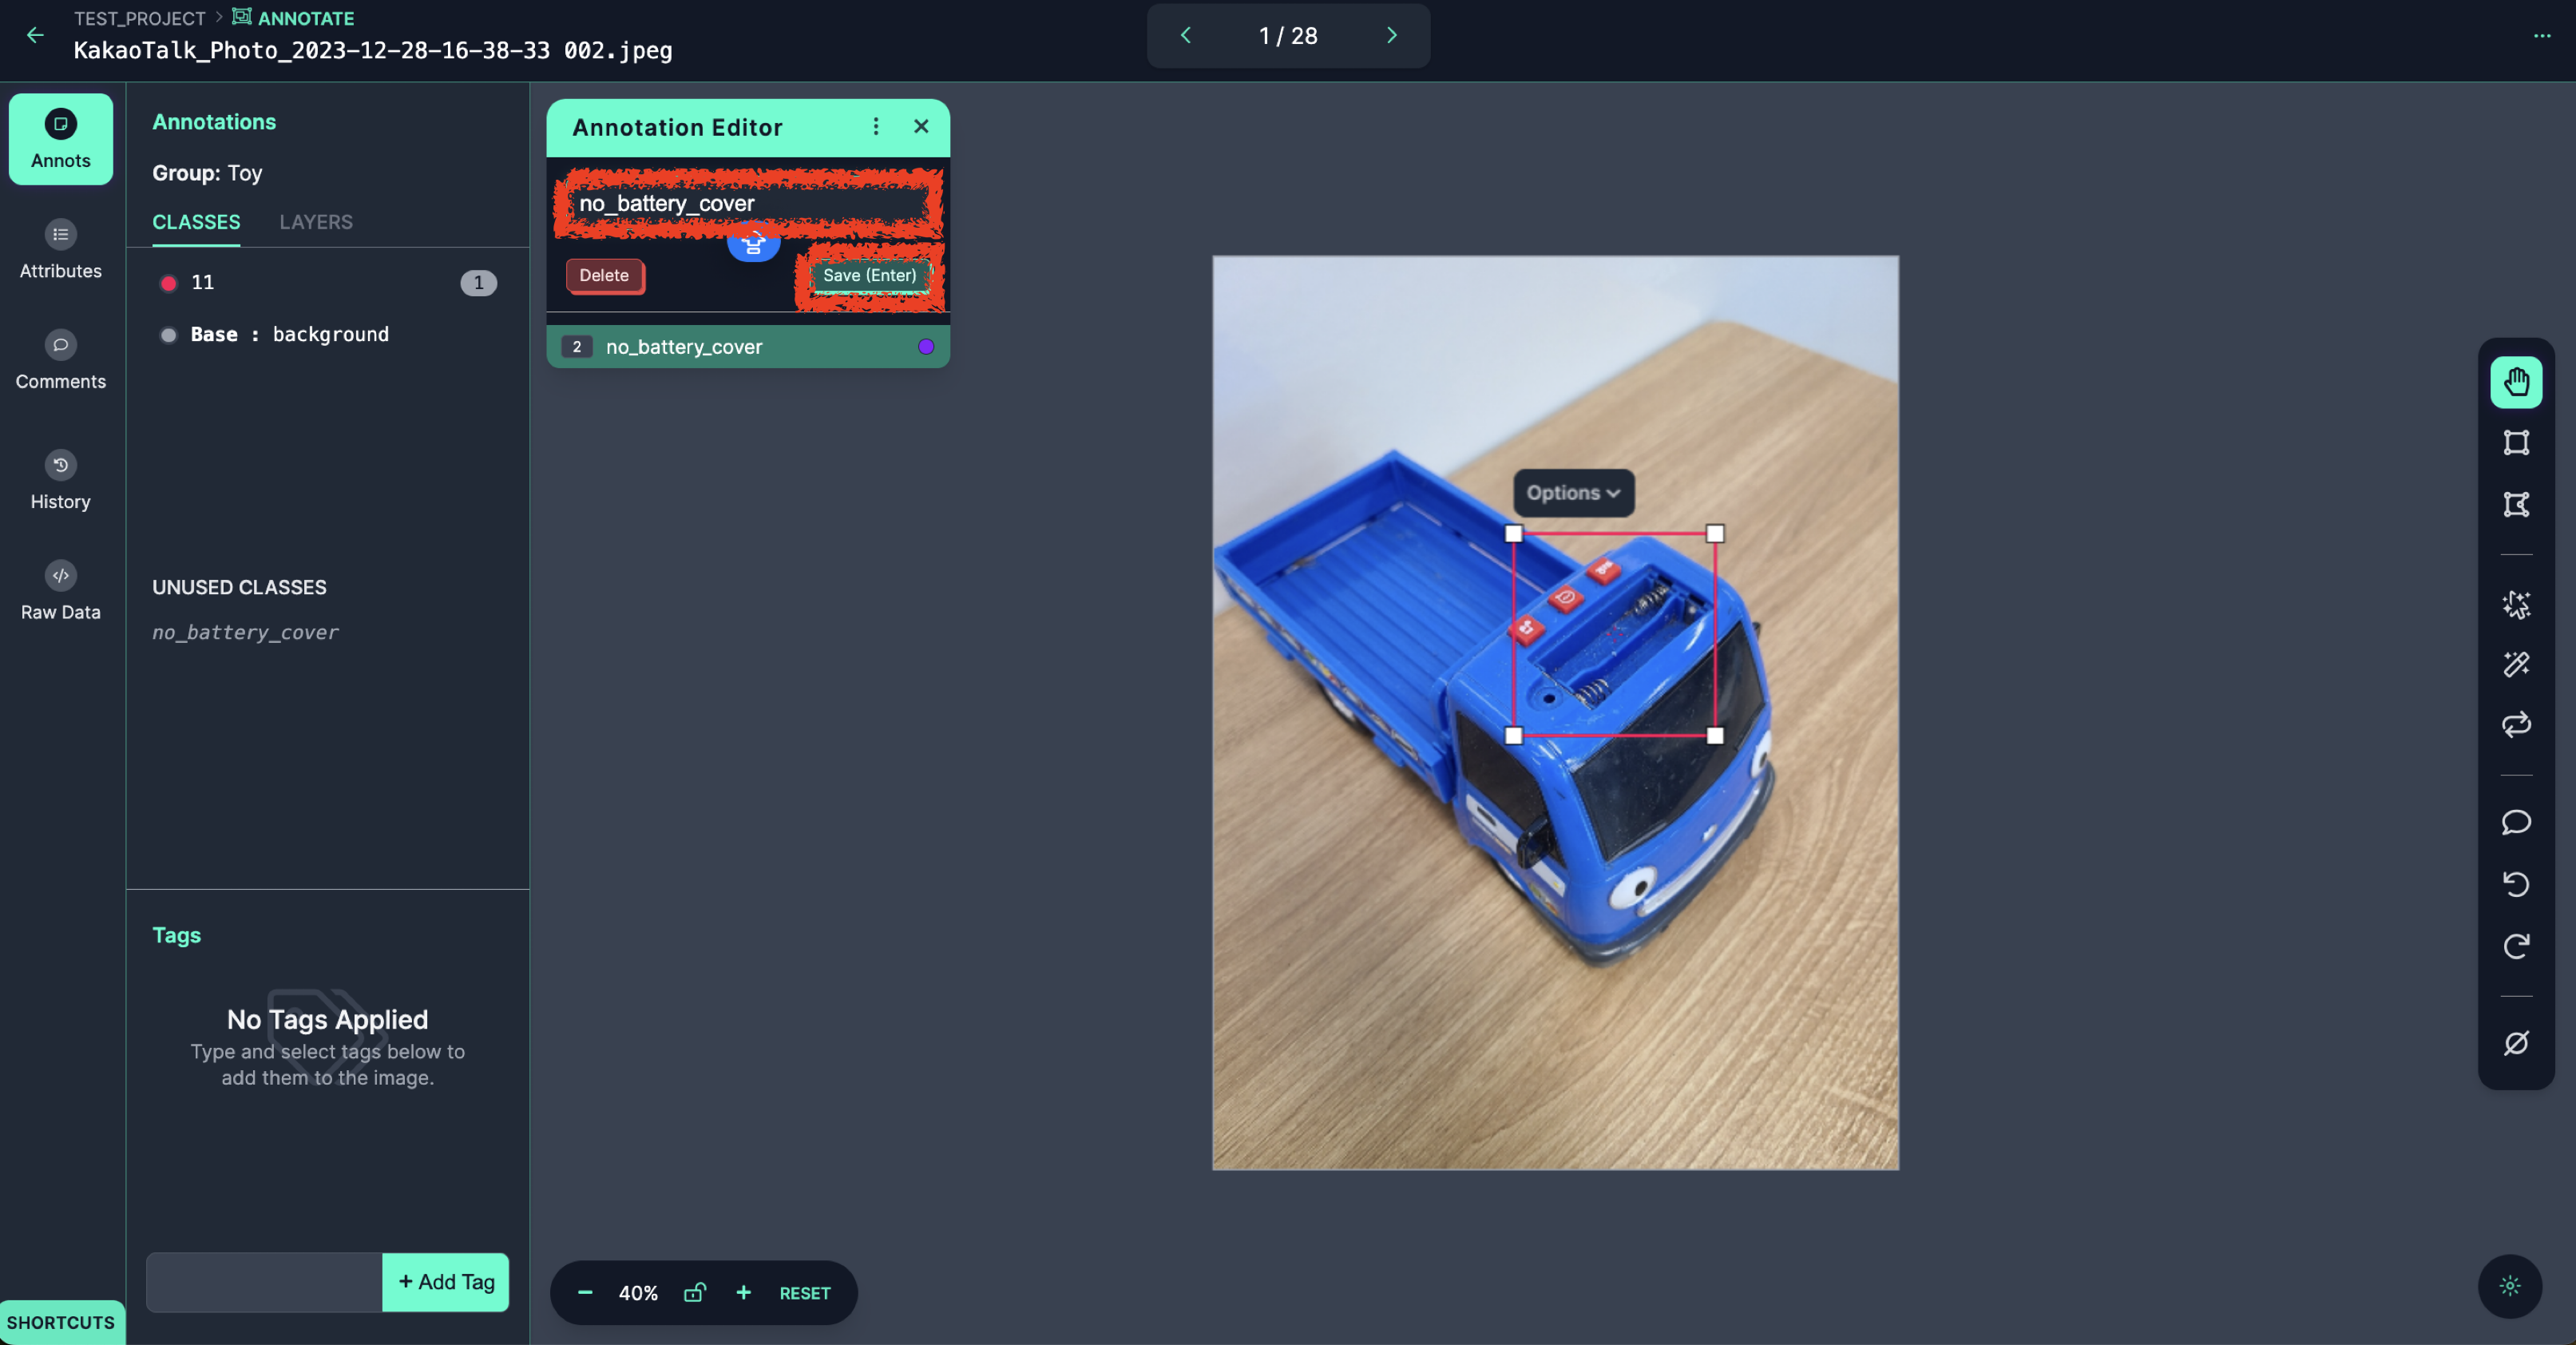Open the top-right ellipsis menu
The height and width of the screenshot is (1345, 2576).
[2542, 35]
